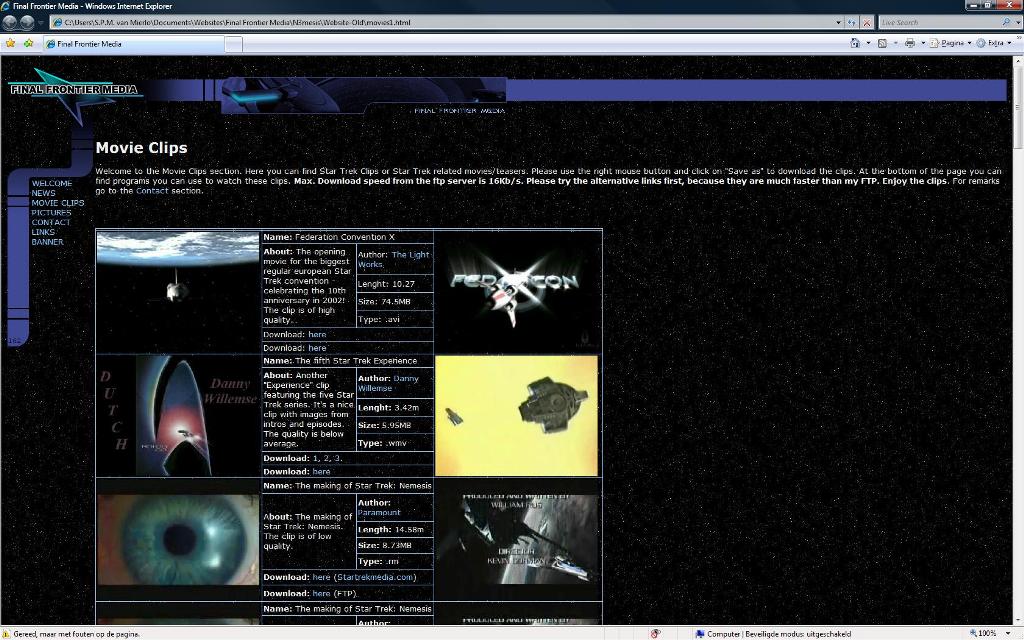The width and height of the screenshot is (1024, 640).
Task: Click The Light Works author link
Action: coord(394,260)
